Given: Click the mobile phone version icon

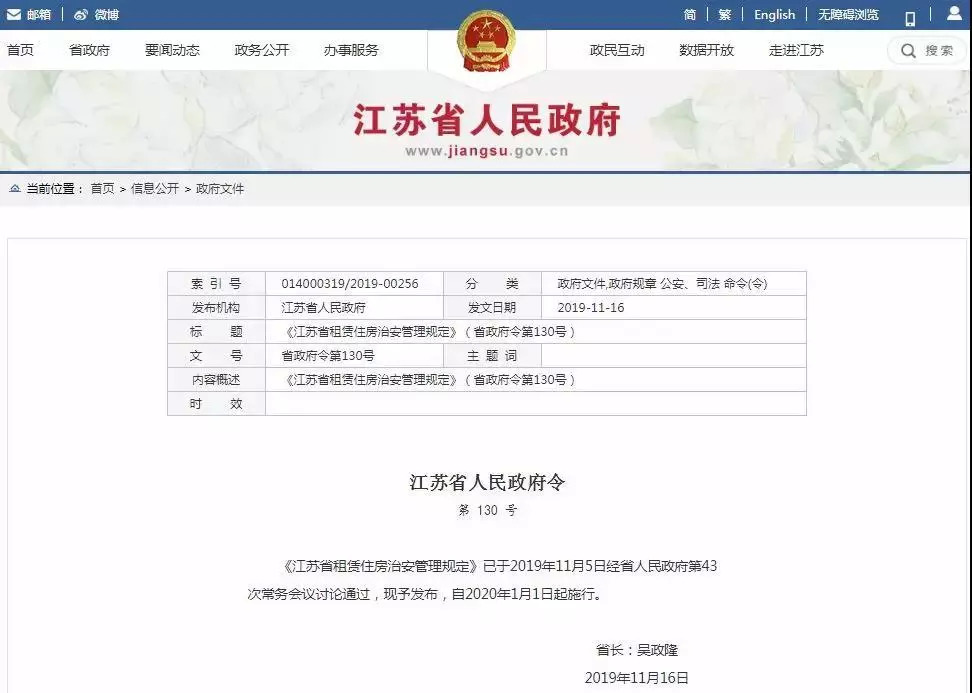Looking at the screenshot, I should pos(910,17).
